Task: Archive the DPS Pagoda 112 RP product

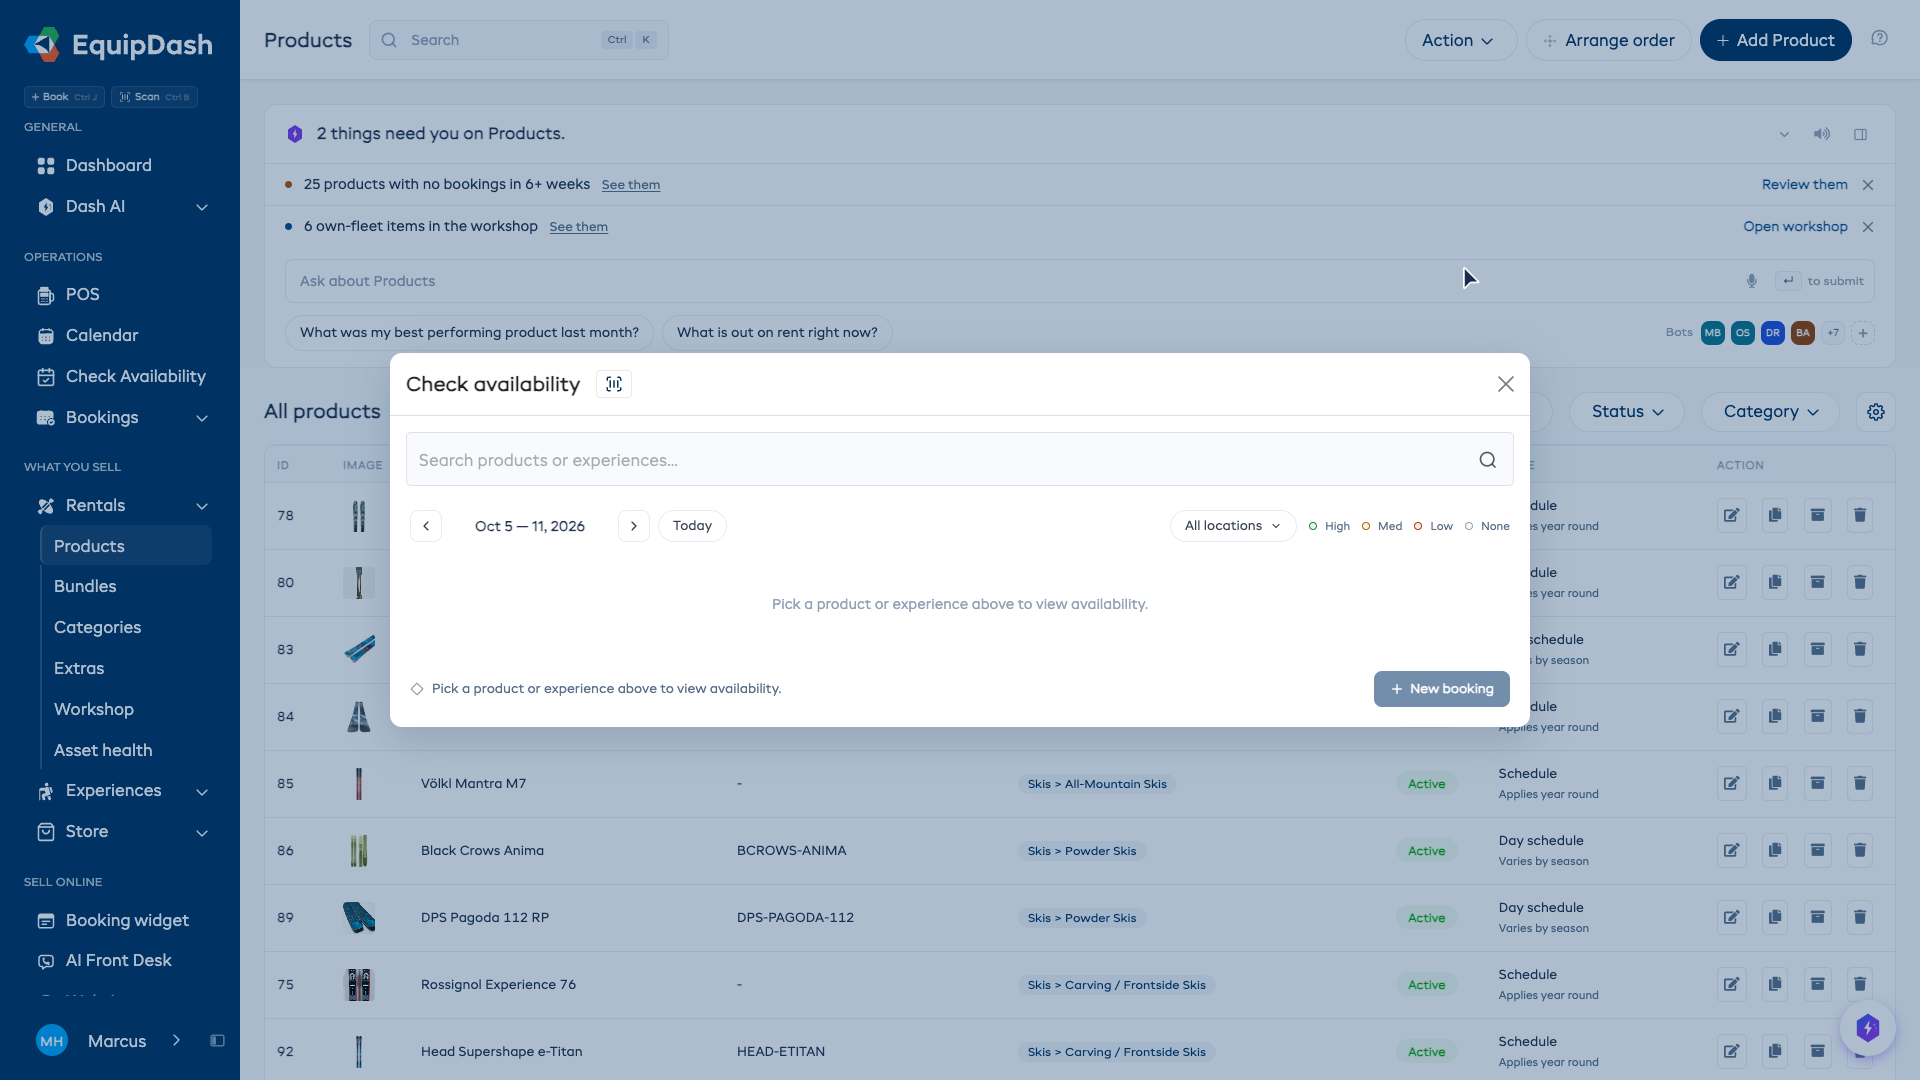Action: [x=1818, y=918]
